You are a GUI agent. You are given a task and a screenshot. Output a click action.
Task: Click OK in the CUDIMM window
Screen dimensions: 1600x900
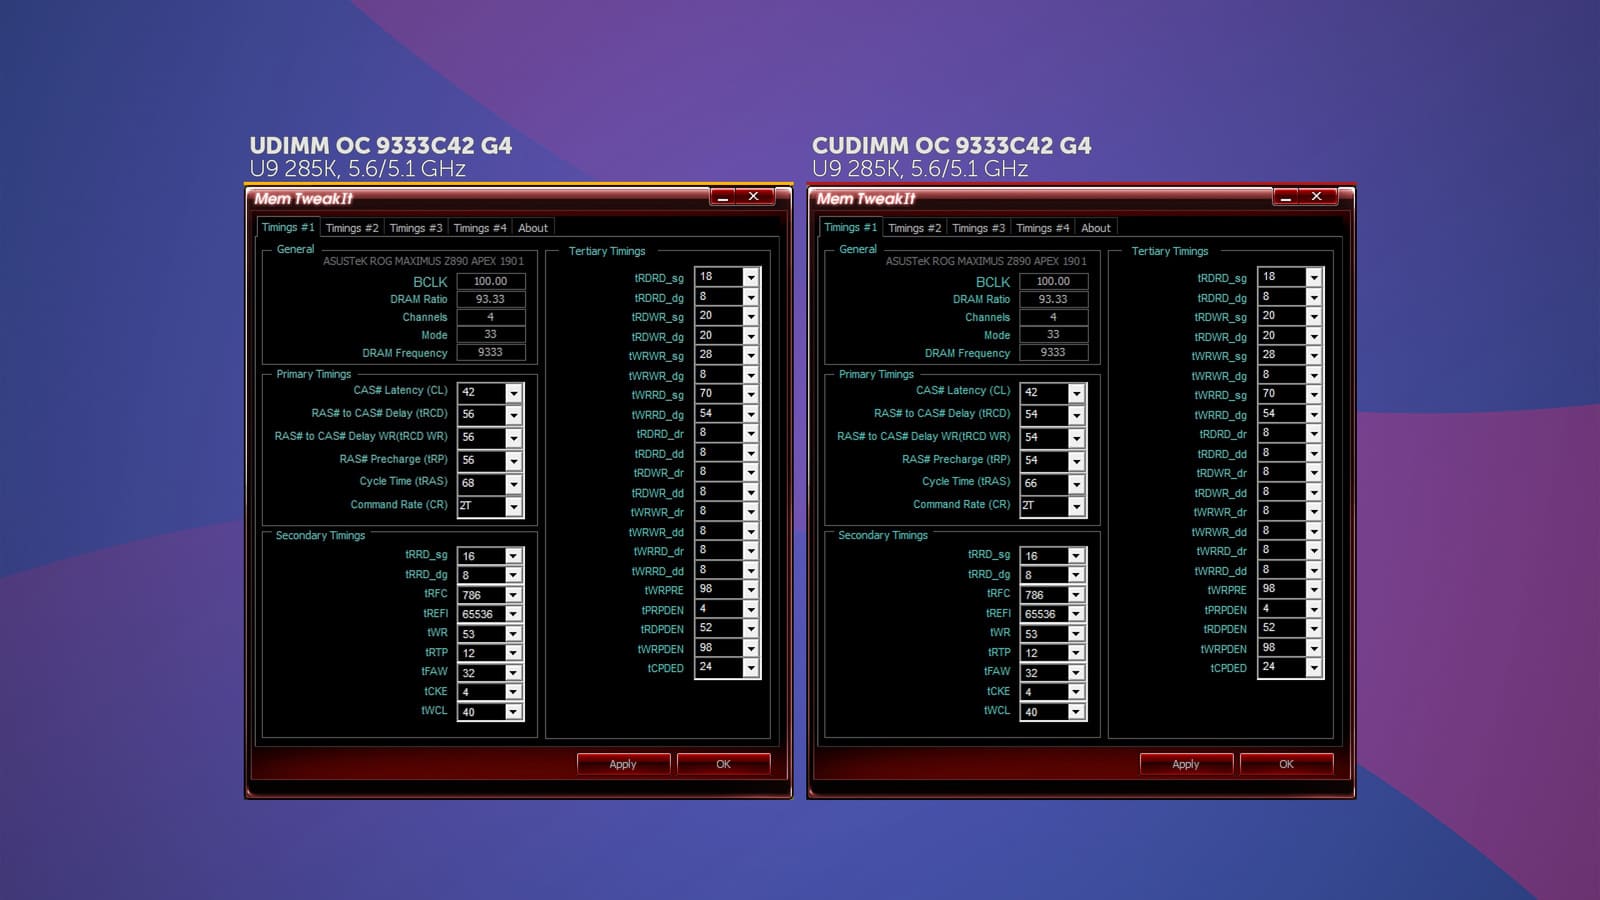tap(1287, 764)
